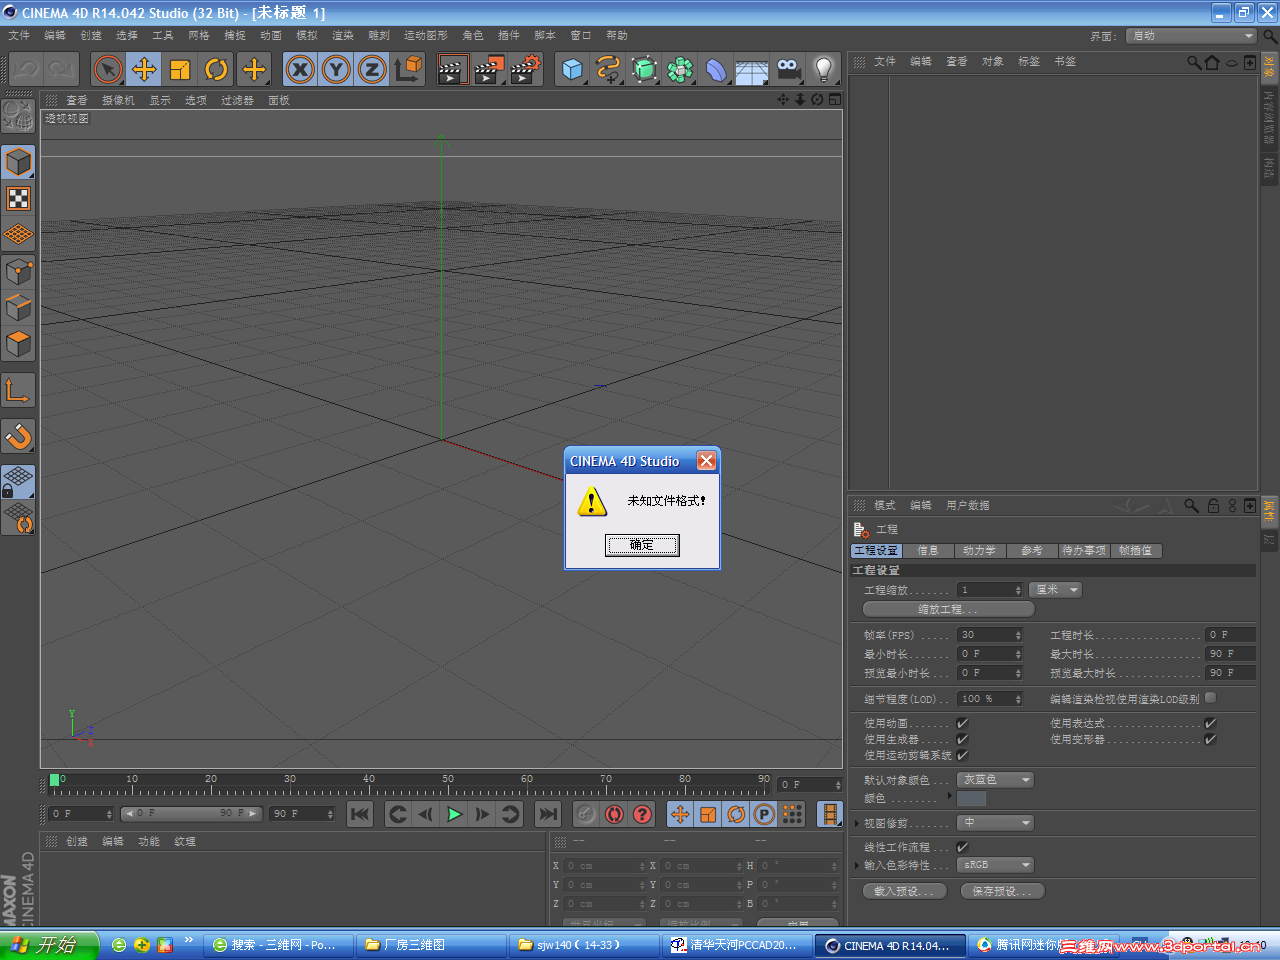This screenshot has width=1280, height=960.
Task: Toggle the 使用表达式 checkbox
Action: 1210,723
